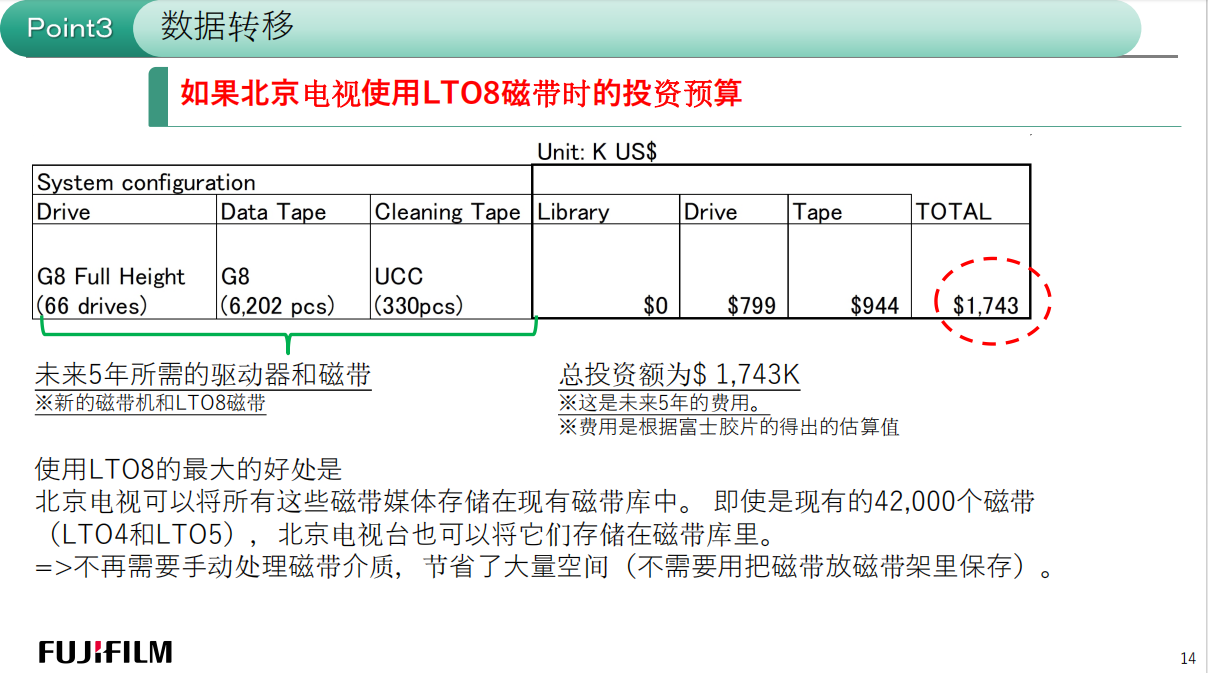Select the (330pcs) value
Screen dimensions: 1208x673
[419, 306]
